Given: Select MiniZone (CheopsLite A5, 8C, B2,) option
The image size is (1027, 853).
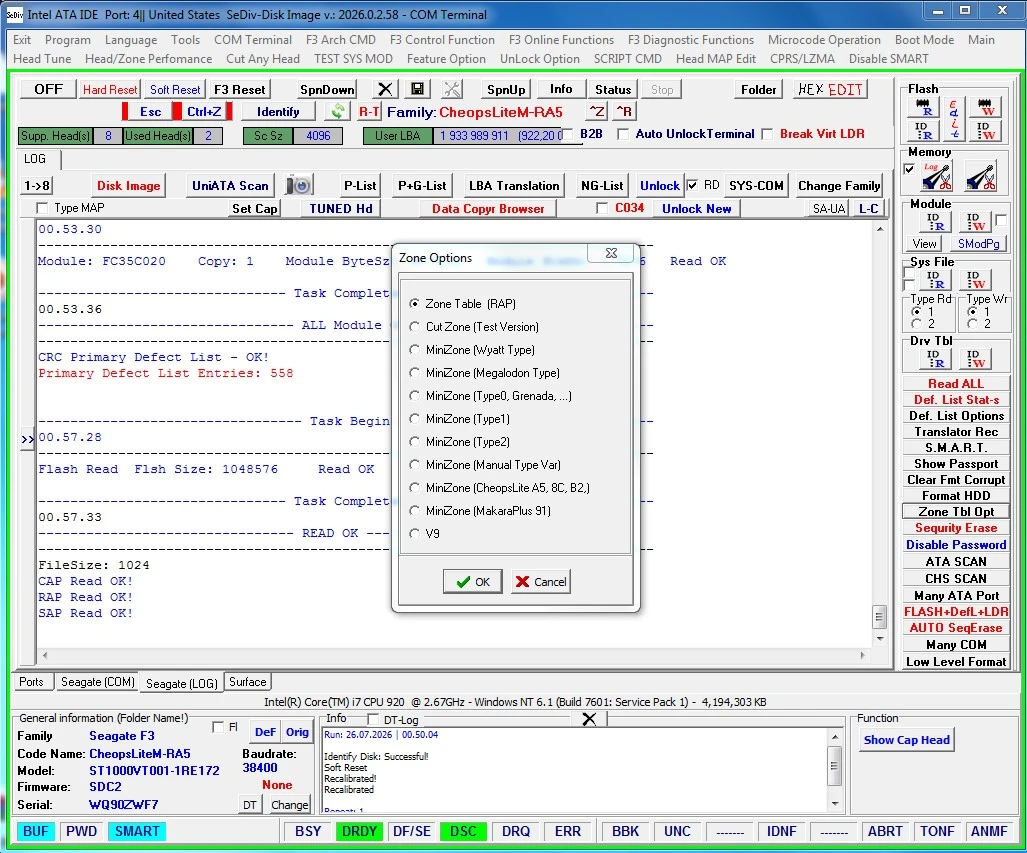Looking at the screenshot, I should [x=414, y=487].
